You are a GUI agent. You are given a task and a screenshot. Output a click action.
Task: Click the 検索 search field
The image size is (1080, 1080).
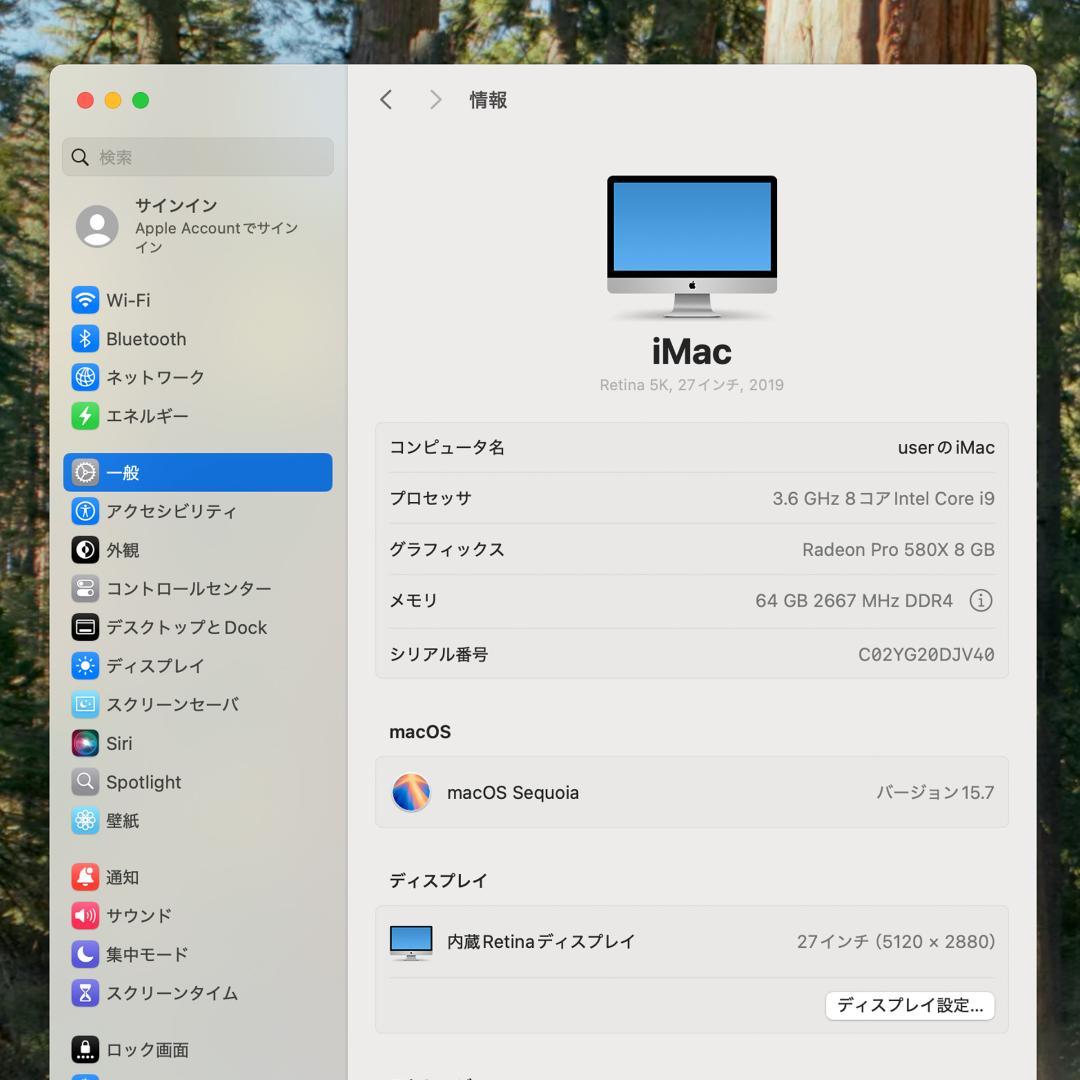197,157
